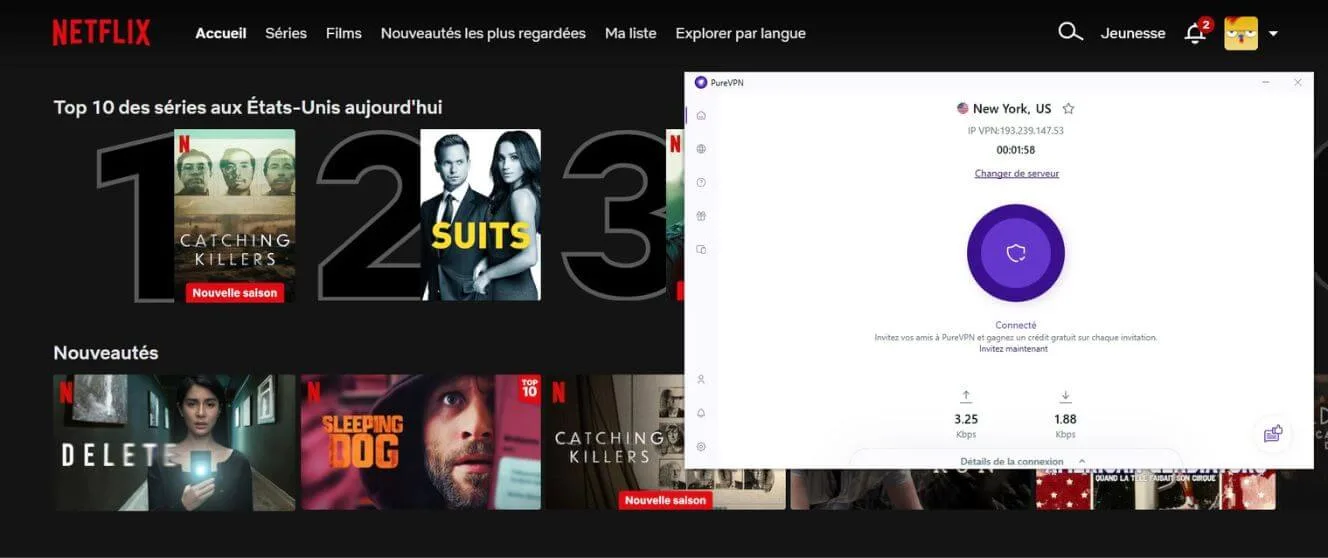1328x558 pixels.
Task: Open PureVPN locations globe icon
Action: pos(701,149)
